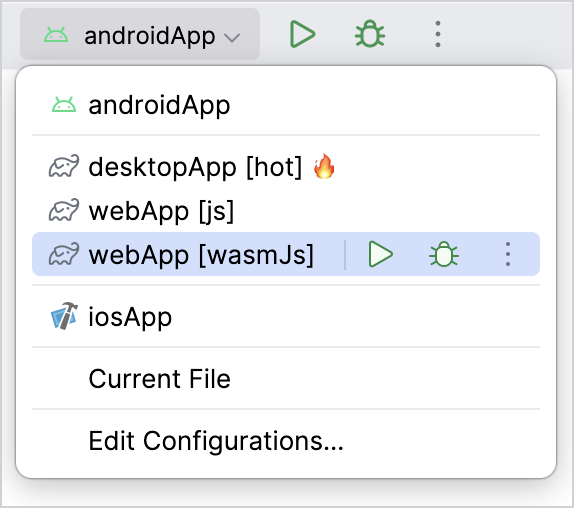
Task: Open the toolbar's vertical three-dots menu
Action: 438,34
